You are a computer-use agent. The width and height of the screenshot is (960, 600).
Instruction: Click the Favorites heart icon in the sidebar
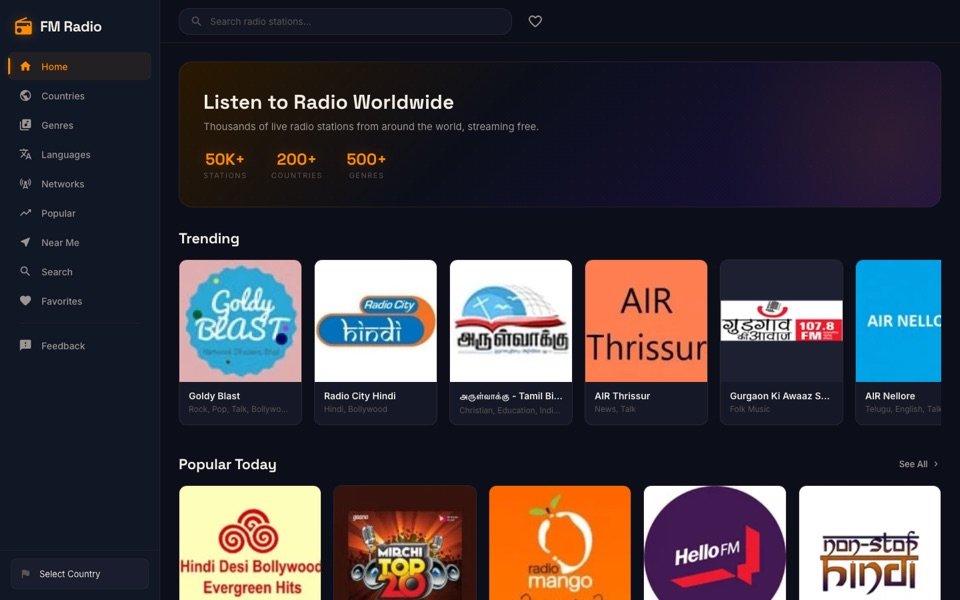25,301
